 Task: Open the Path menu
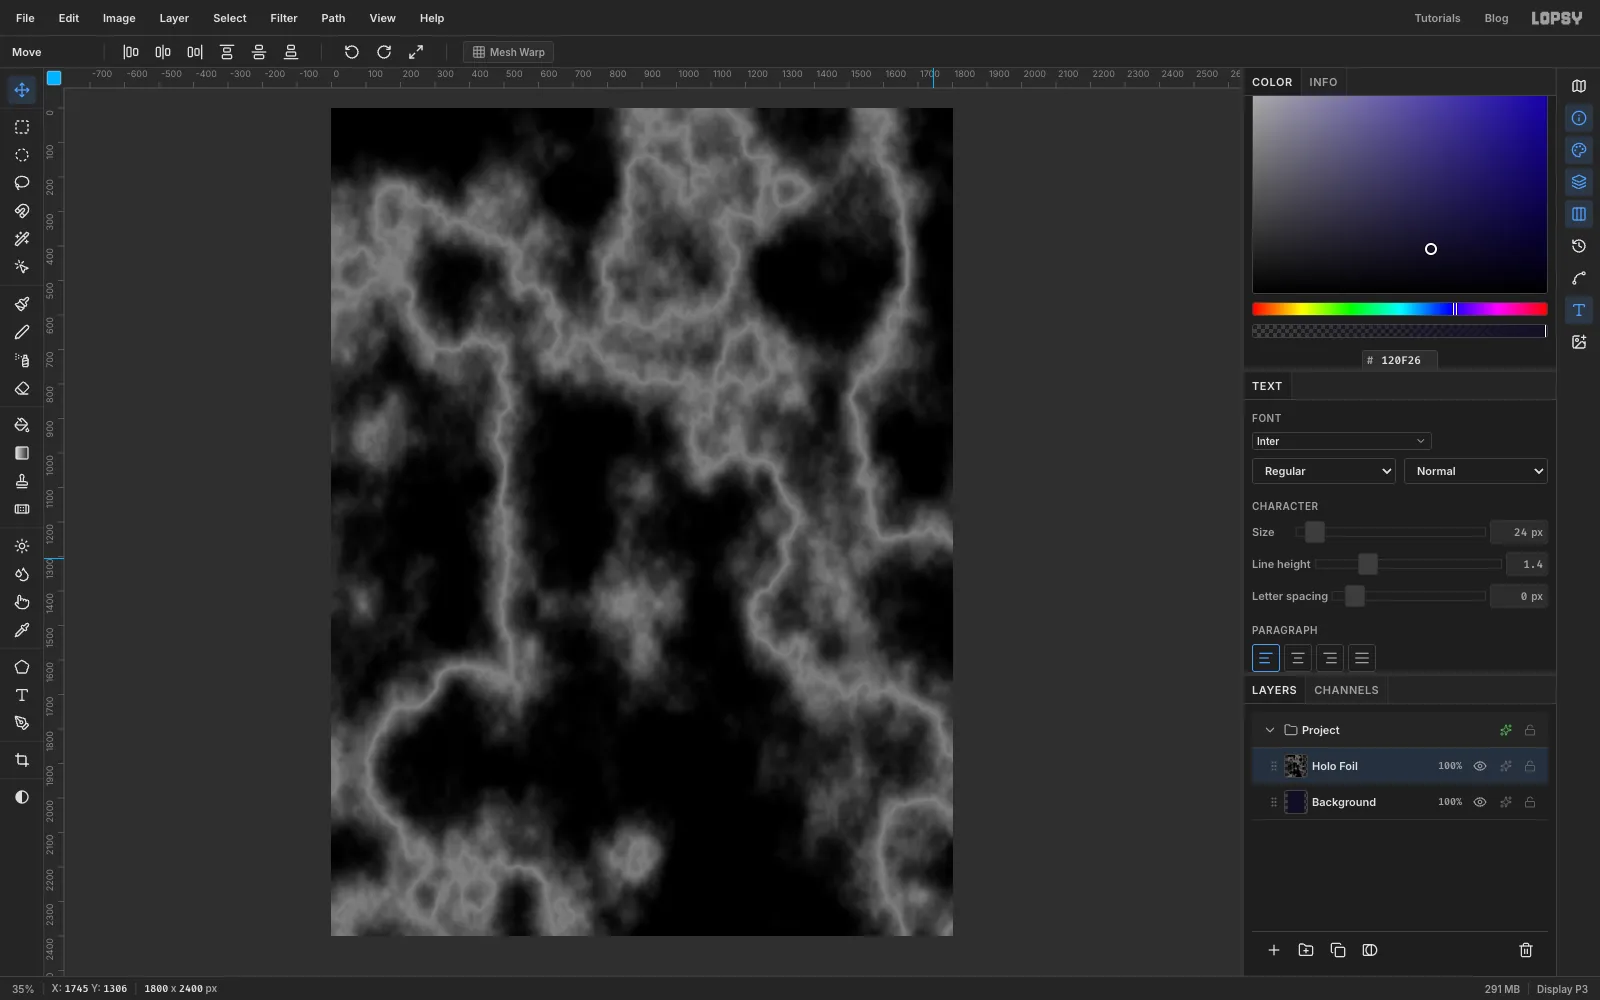coord(333,18)
